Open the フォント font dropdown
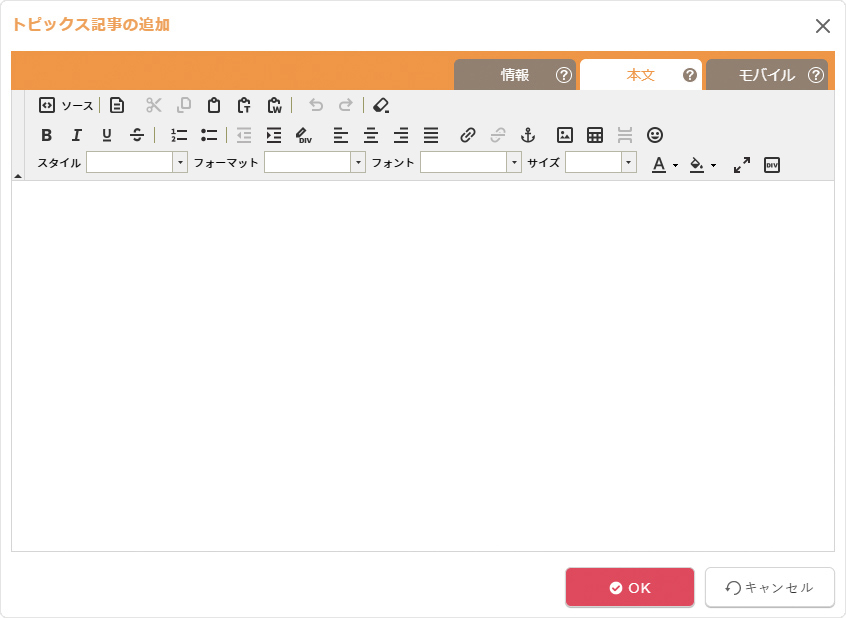The width and height of the screenshot is (846, 618). (x=471, y=163)
